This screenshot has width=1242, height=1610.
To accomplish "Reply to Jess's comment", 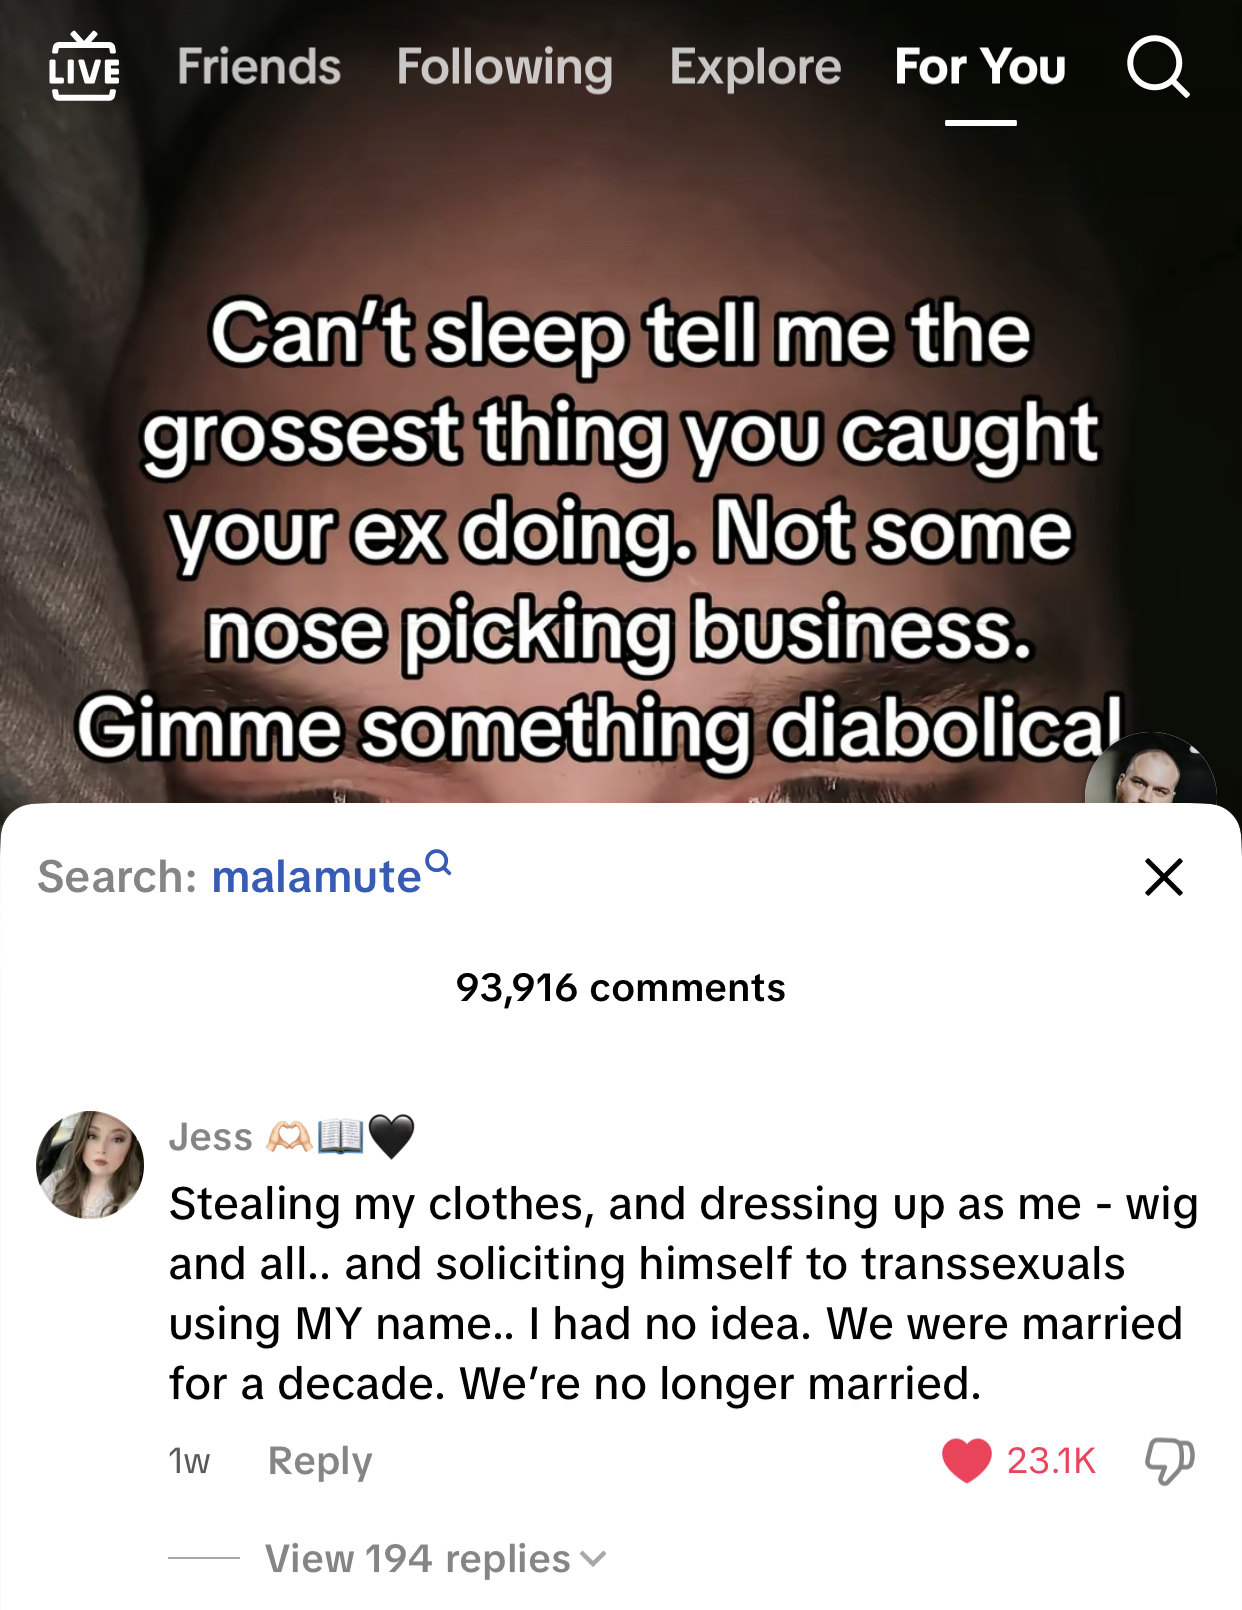I will point(320,1461).
